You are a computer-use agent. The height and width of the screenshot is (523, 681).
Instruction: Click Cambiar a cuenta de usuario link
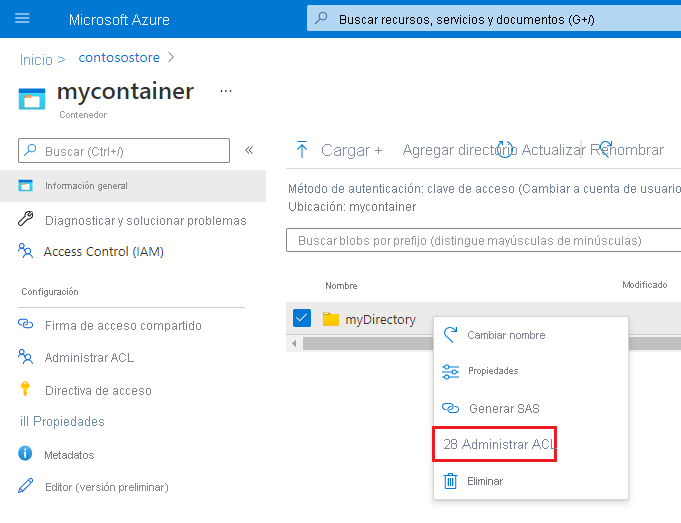point(603,189)
